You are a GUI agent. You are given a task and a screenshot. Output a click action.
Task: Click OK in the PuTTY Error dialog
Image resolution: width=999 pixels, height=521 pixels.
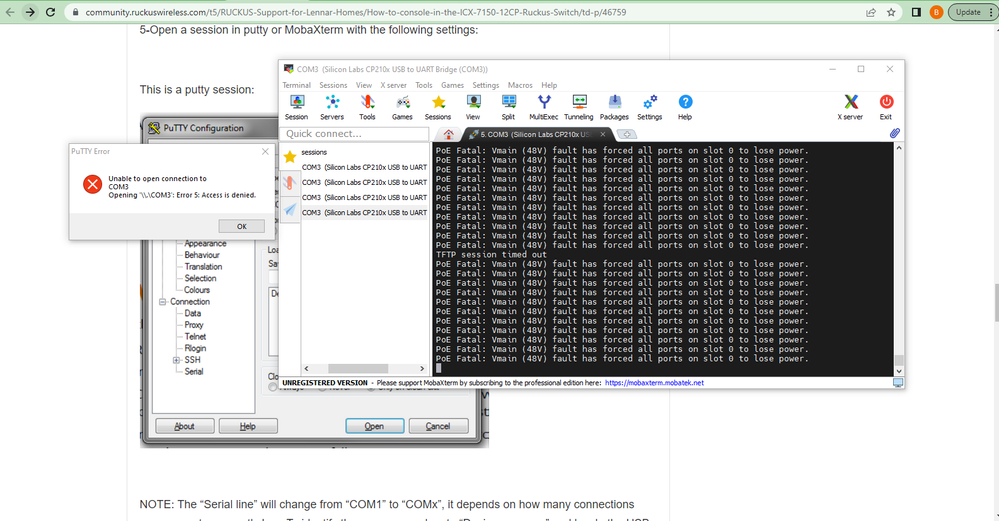coord(241,226)
